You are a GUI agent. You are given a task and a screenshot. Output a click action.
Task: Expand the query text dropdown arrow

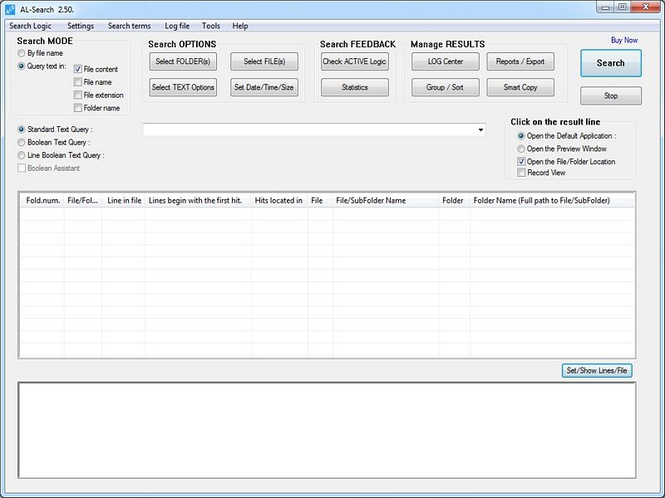tap(481, 130)
